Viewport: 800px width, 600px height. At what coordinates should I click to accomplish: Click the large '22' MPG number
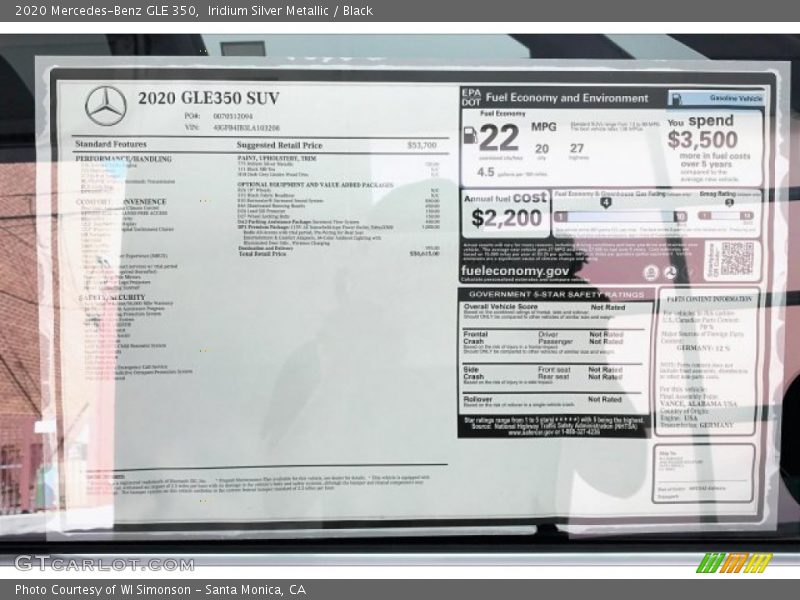(x=499, y=138)
